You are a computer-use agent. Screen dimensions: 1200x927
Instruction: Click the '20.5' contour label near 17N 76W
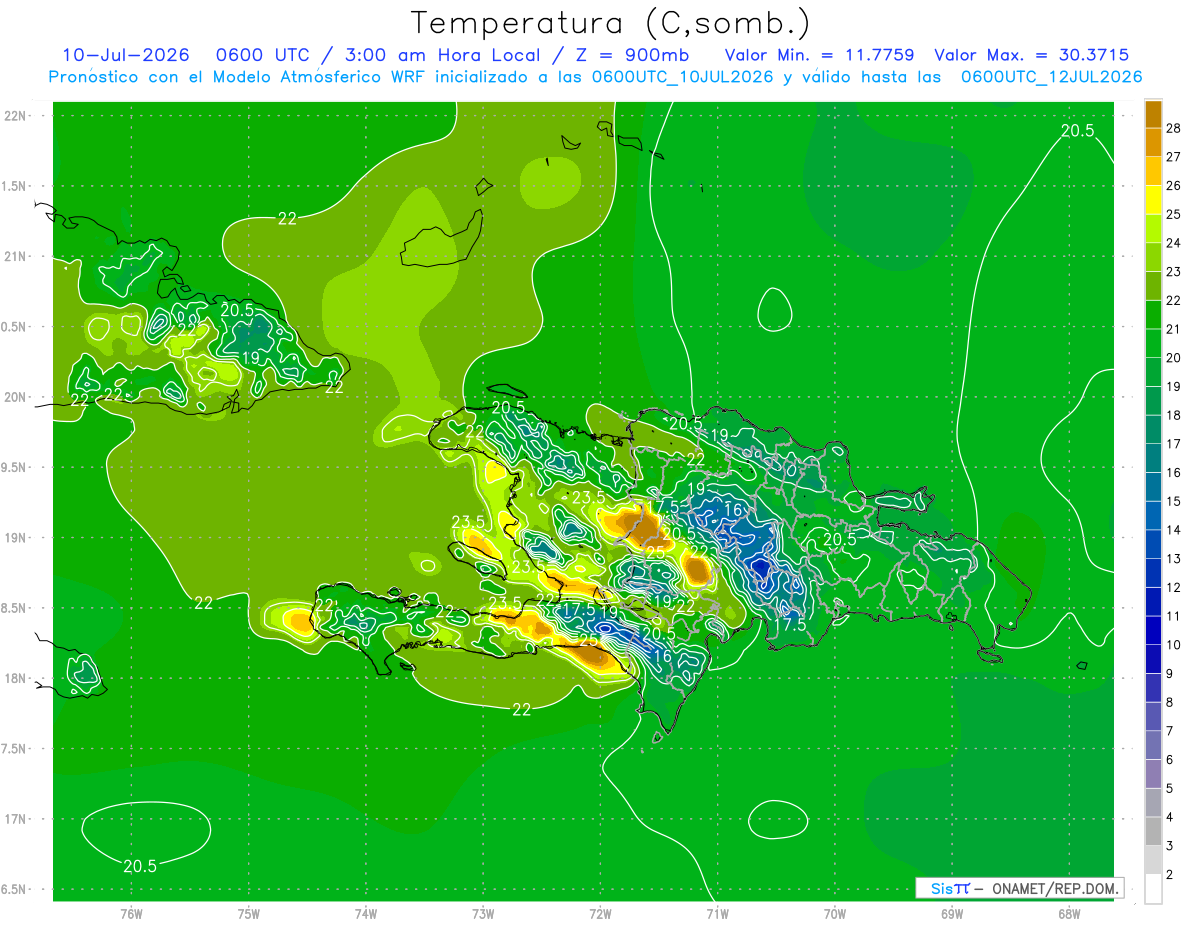pos(140,867)
